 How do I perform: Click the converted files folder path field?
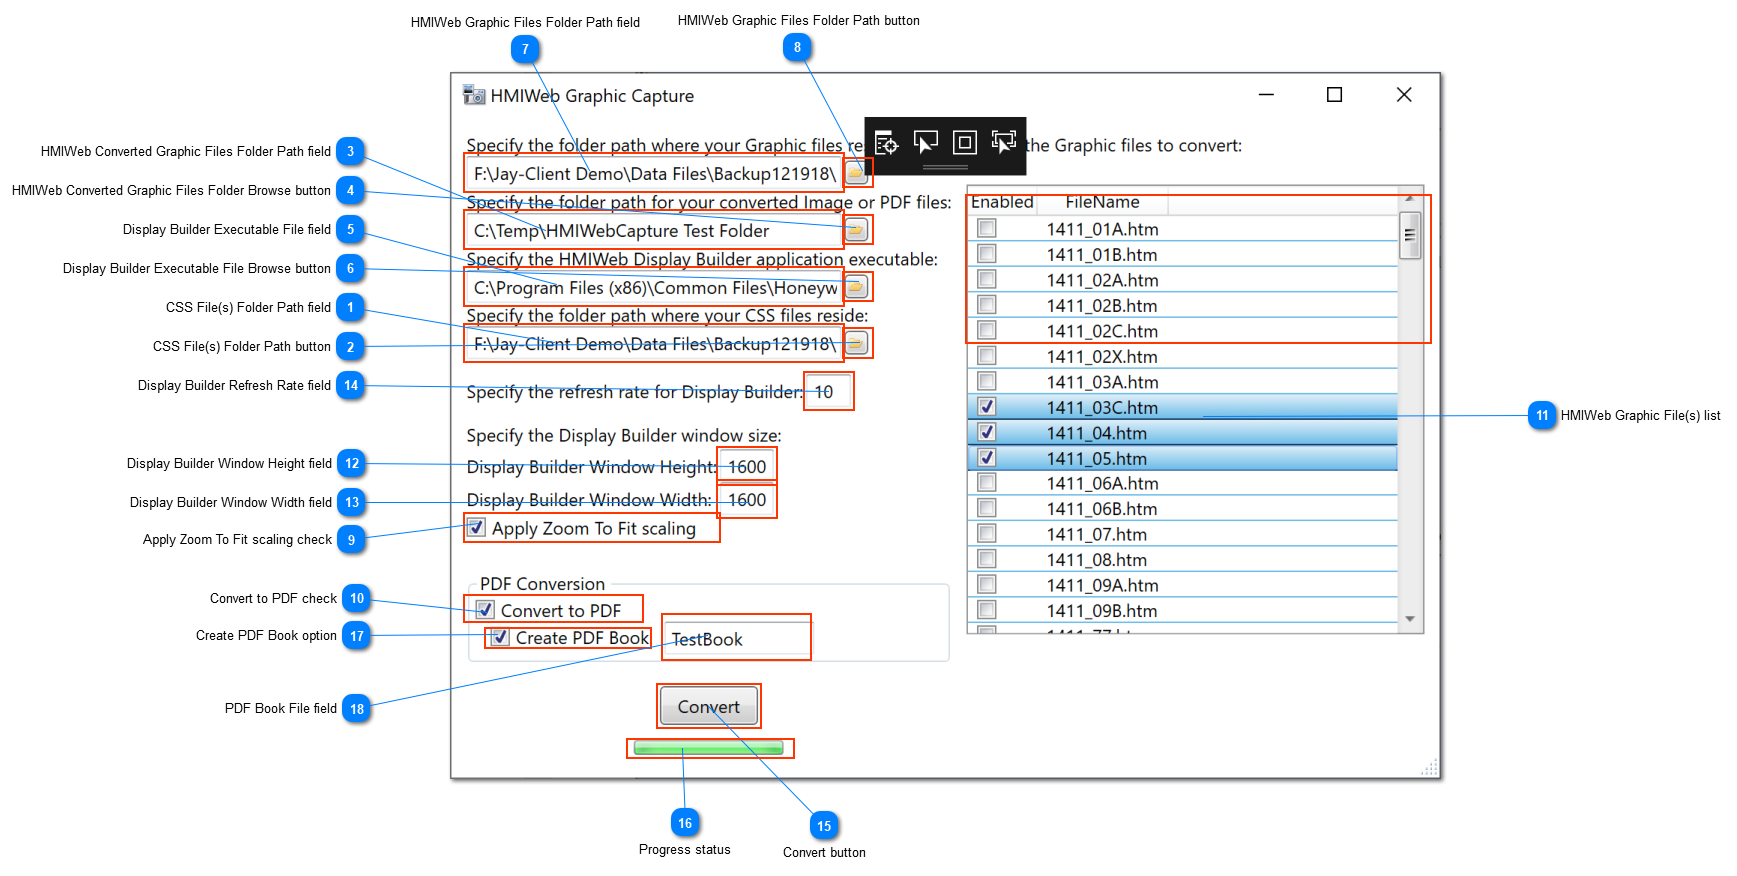coord(654,230)
